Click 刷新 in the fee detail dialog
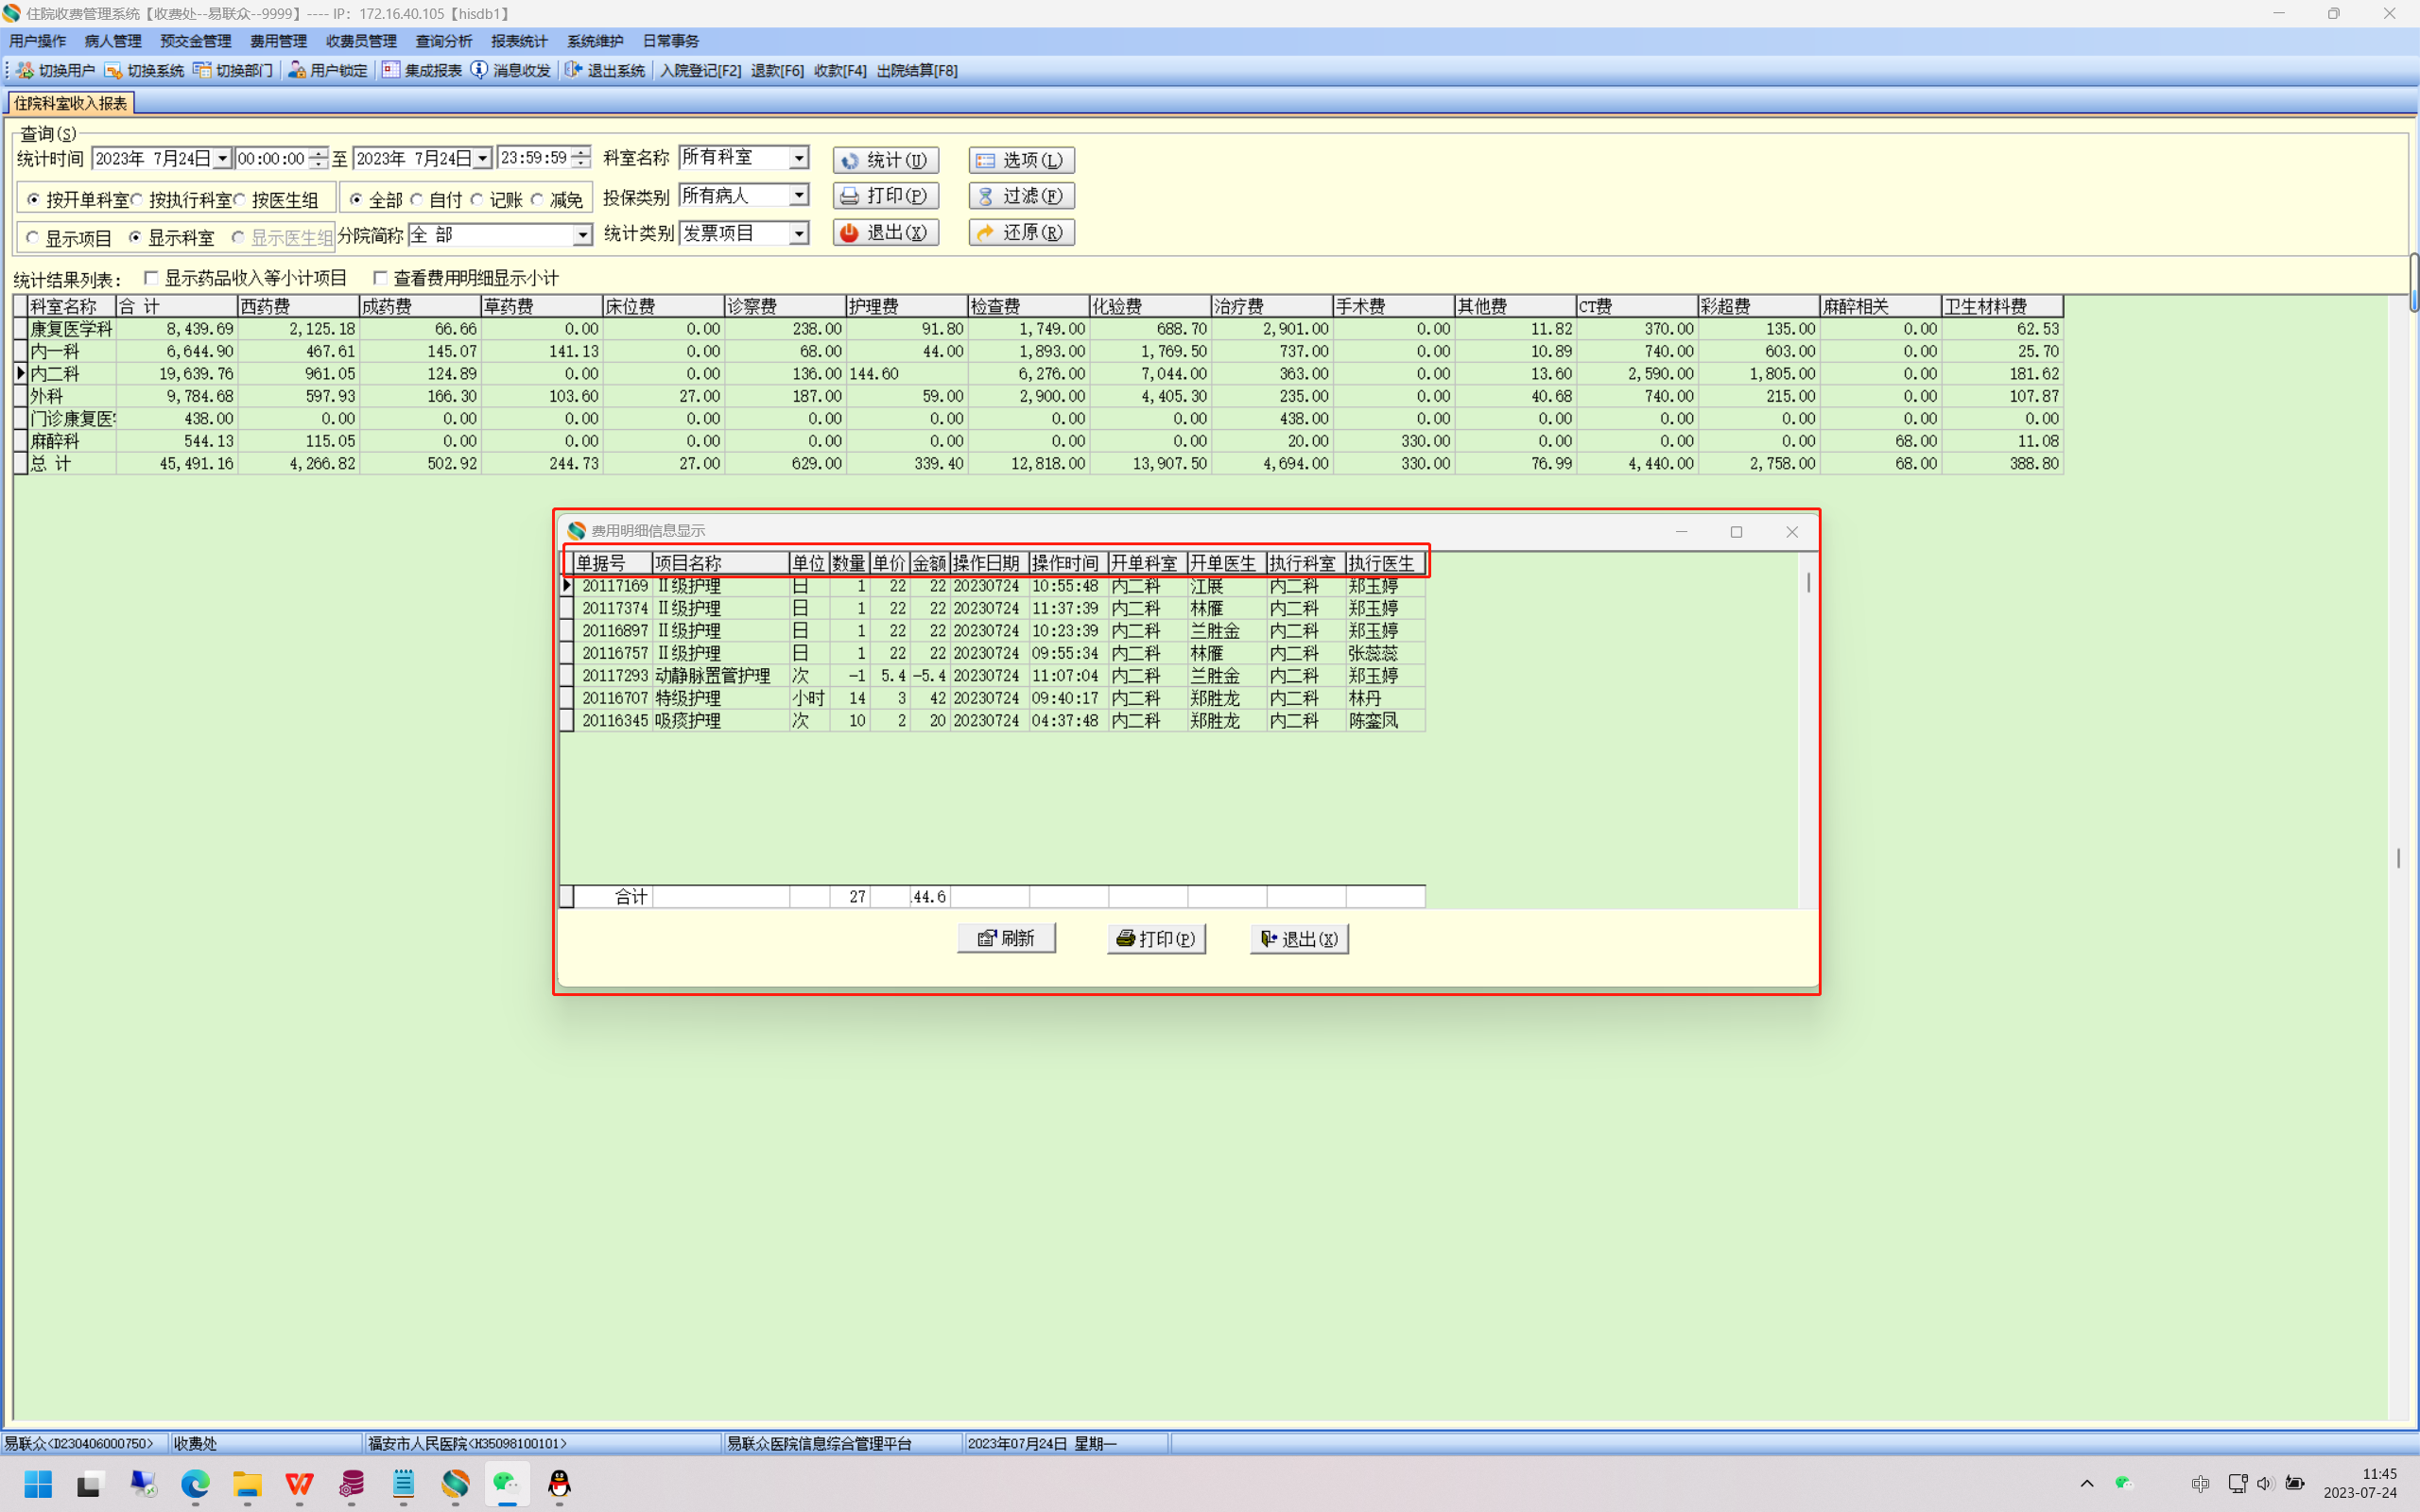This screenshot has width=2420, height=1512. tap(1006, 938)
